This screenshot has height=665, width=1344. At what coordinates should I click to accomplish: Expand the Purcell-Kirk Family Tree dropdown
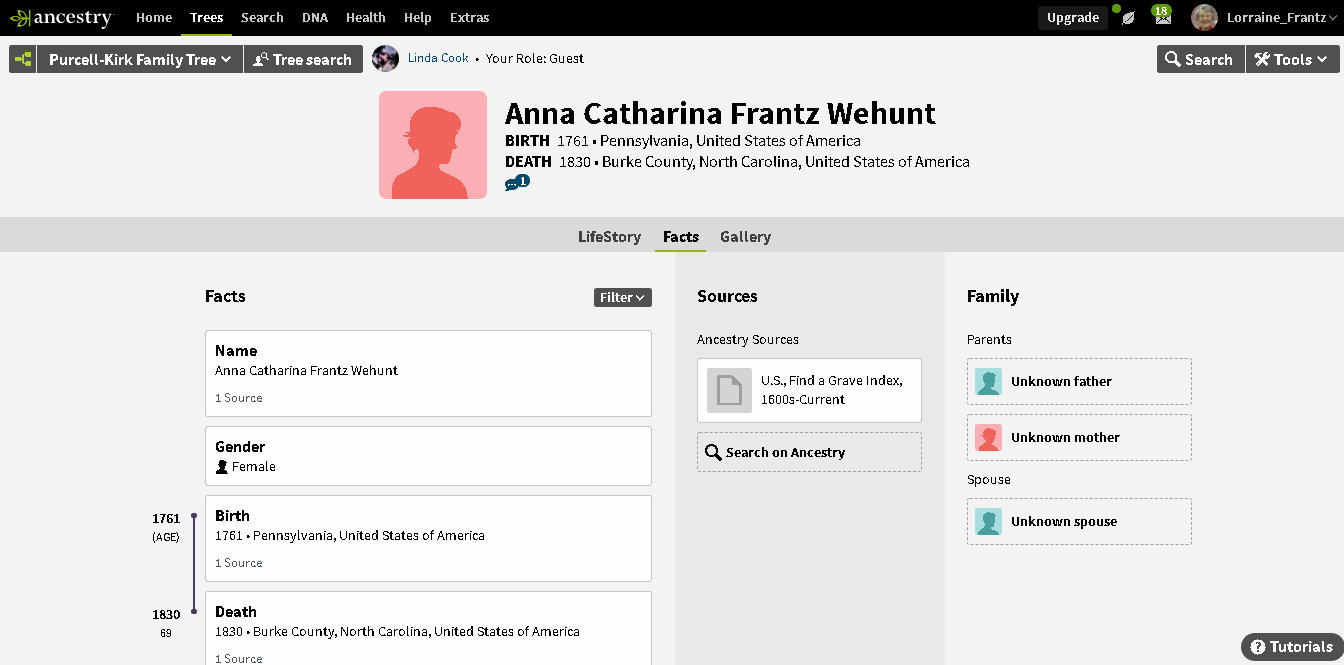[140, 59]
